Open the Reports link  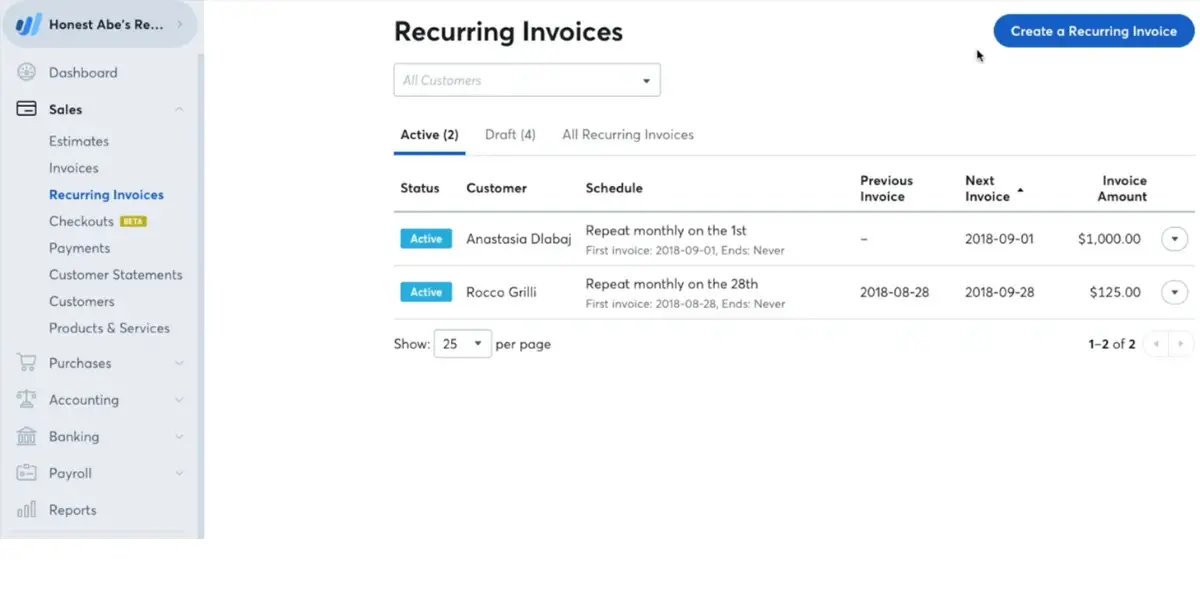(73, 510)
